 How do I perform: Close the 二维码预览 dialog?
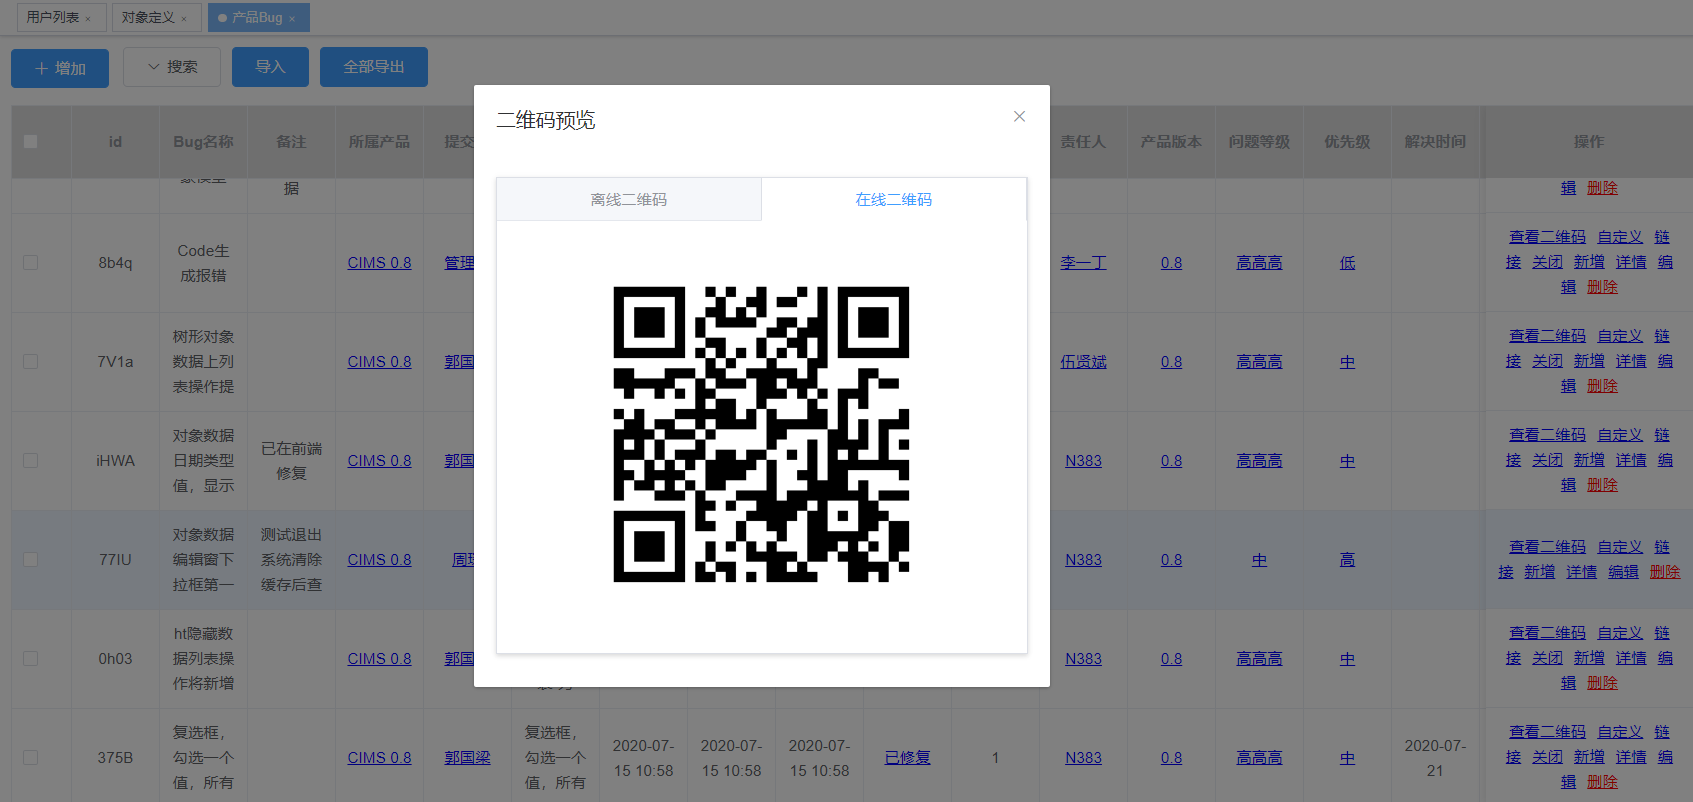1019,116
